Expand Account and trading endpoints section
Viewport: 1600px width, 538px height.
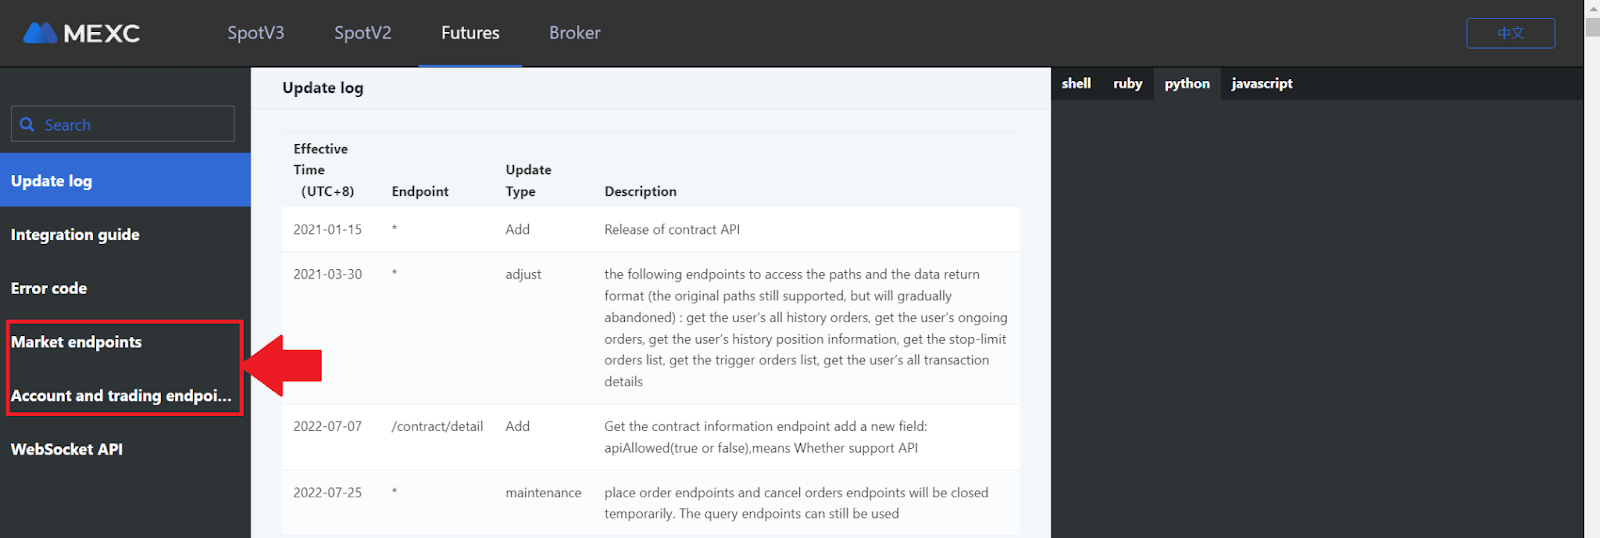pyautogui.click(x=125, y=396)
